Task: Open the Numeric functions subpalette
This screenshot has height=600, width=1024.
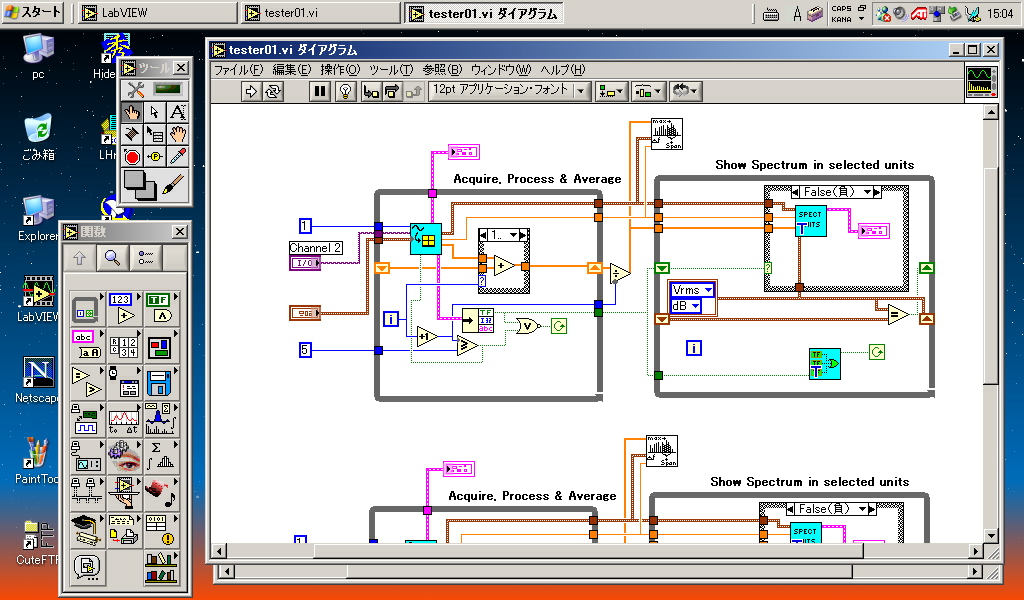Action: coord(123,308)
